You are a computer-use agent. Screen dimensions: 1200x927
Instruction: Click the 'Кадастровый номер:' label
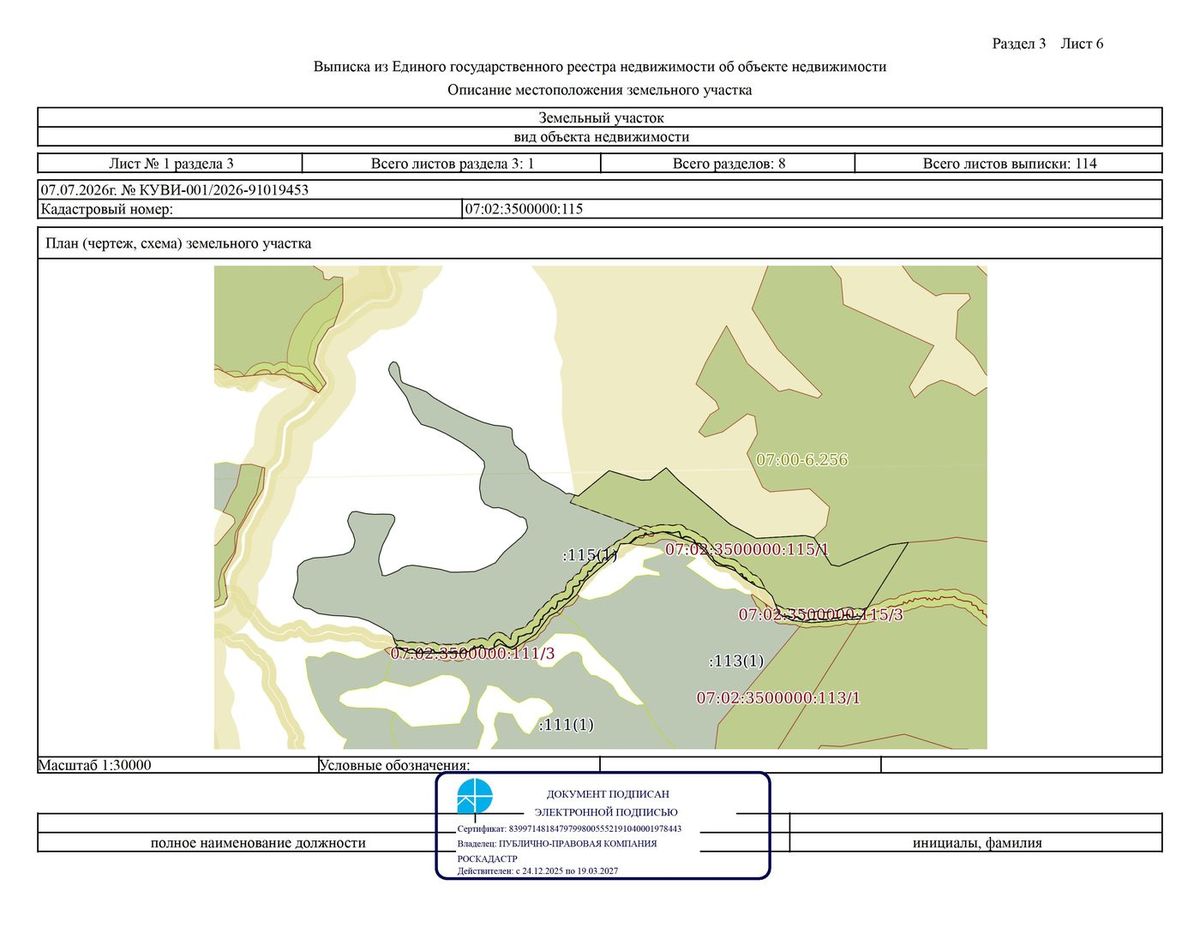pos(107,209)
